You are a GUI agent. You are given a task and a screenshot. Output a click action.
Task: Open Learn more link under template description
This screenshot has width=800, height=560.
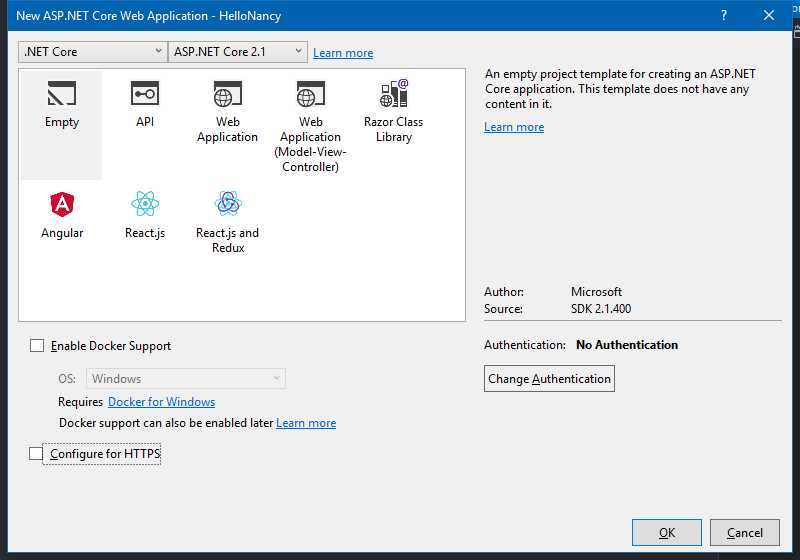coord(514,126)
